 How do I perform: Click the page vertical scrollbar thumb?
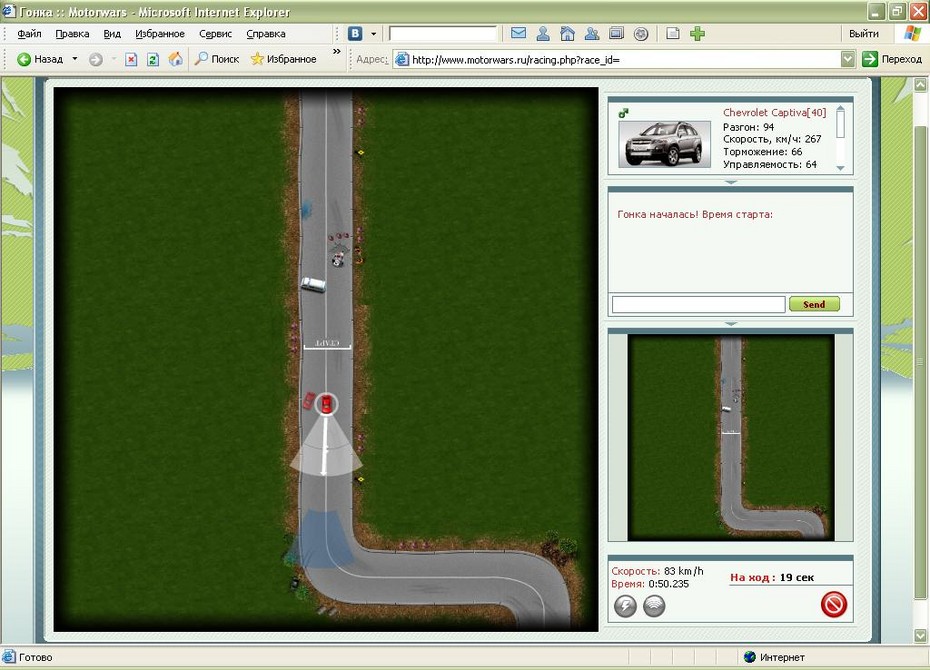[920, 360]
